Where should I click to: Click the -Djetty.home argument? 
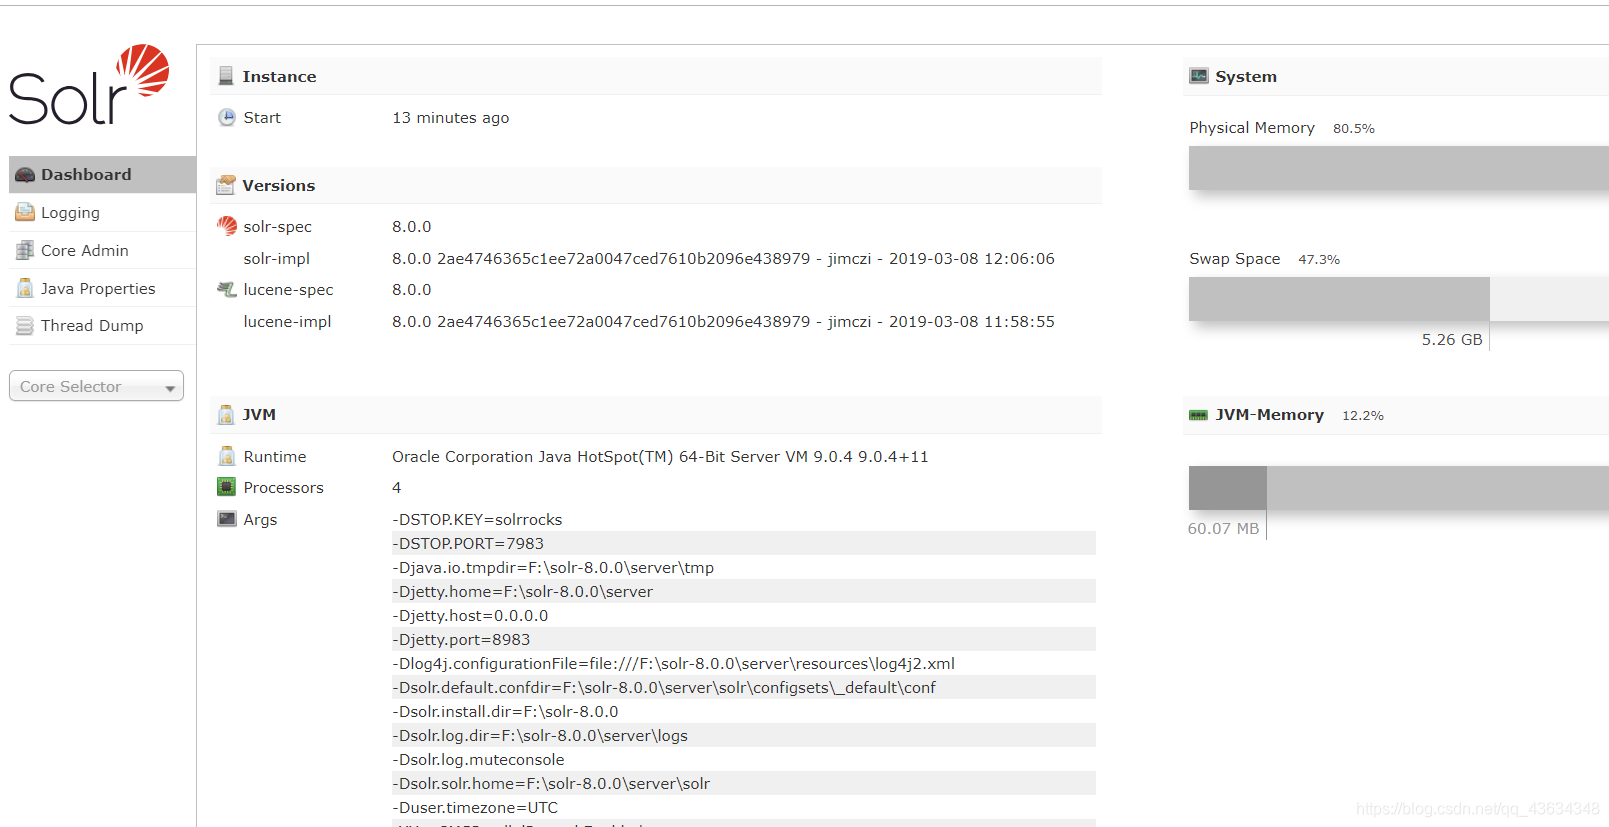point(744,592)
